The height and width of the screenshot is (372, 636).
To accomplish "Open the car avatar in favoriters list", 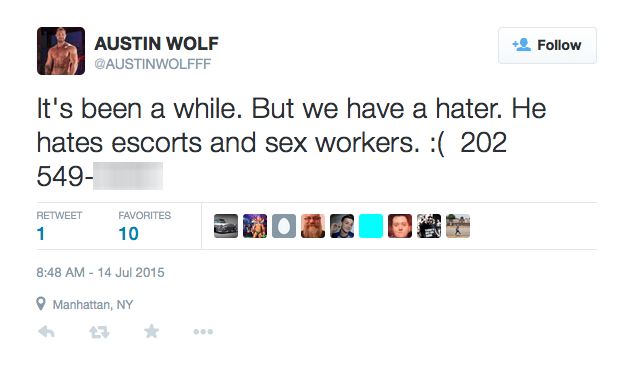I will click(x=226, y=226).
